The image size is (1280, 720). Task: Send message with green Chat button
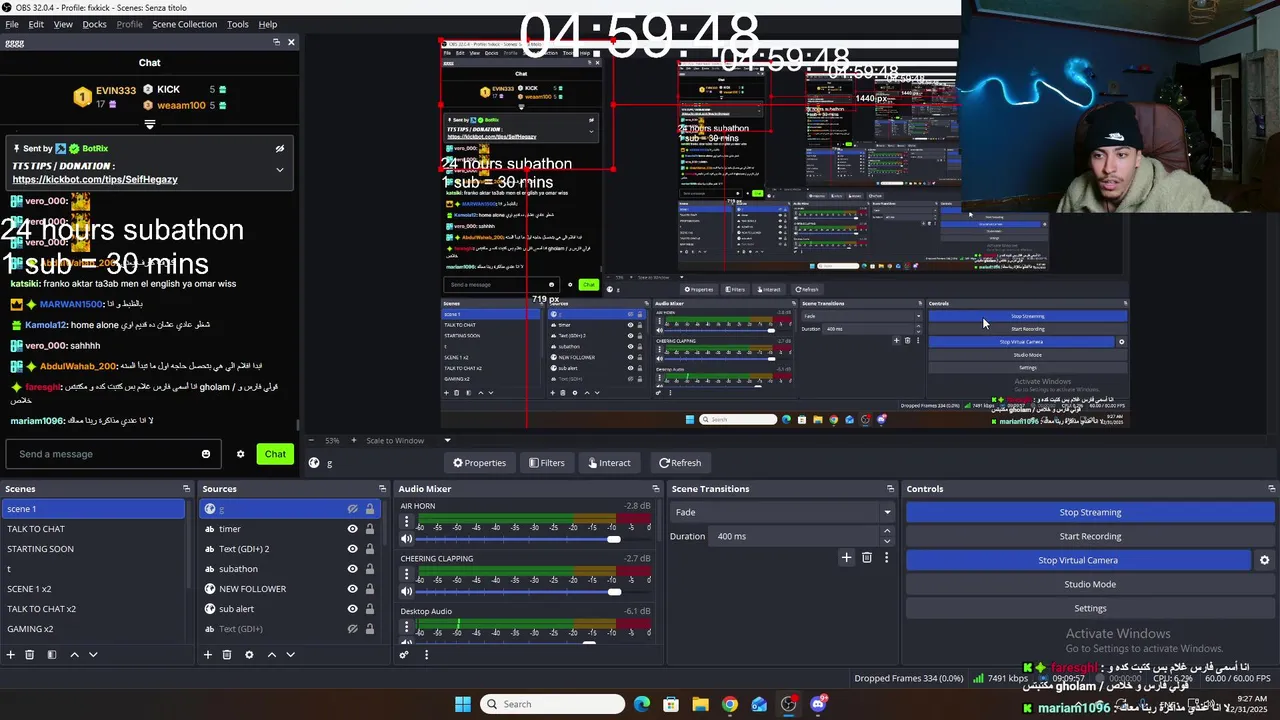(275, 454)
